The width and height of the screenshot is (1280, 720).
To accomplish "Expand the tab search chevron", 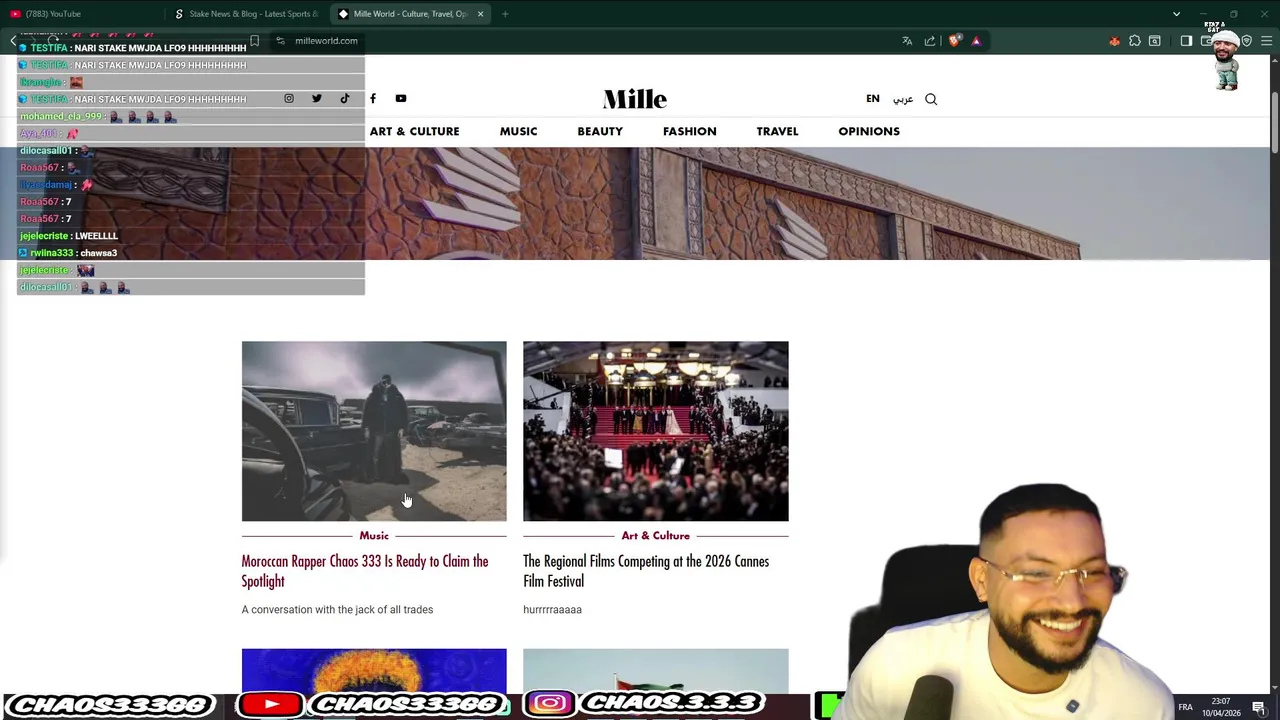I will [x=1176, y=14].
